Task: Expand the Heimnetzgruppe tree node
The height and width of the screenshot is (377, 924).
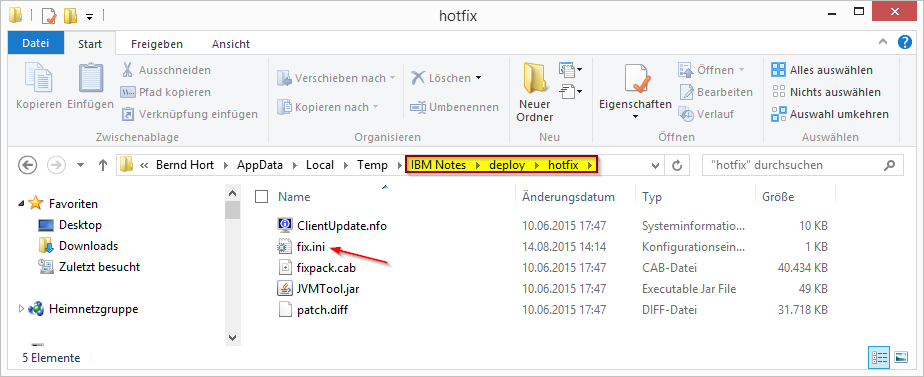Action: tap(21, 308)
